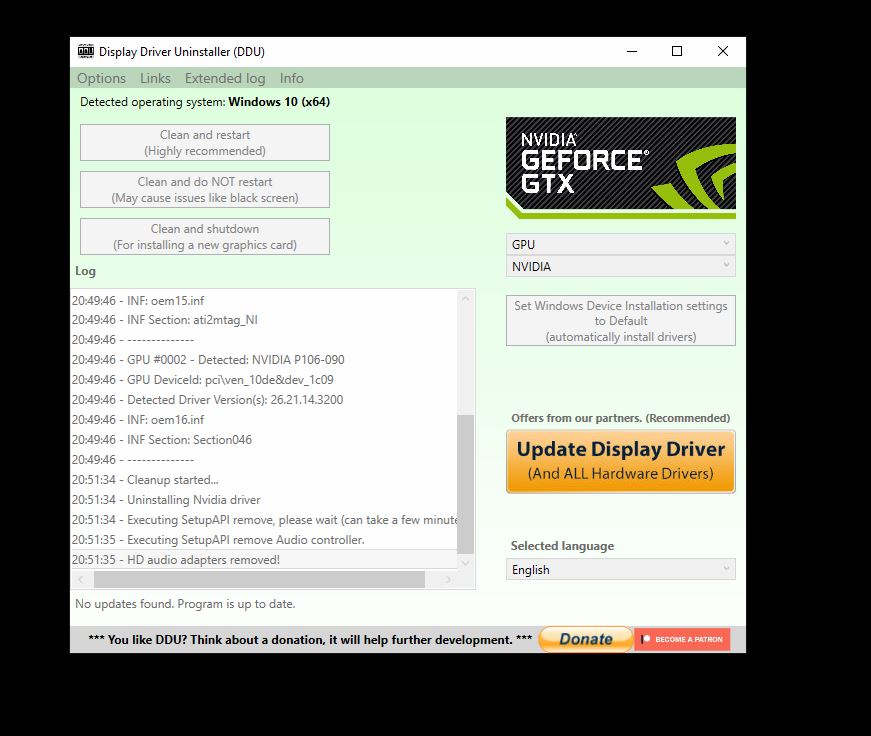This screenshot has height=736, width=871.
Task: Click 'Detected operating system' text
Action: coord(205,102)
